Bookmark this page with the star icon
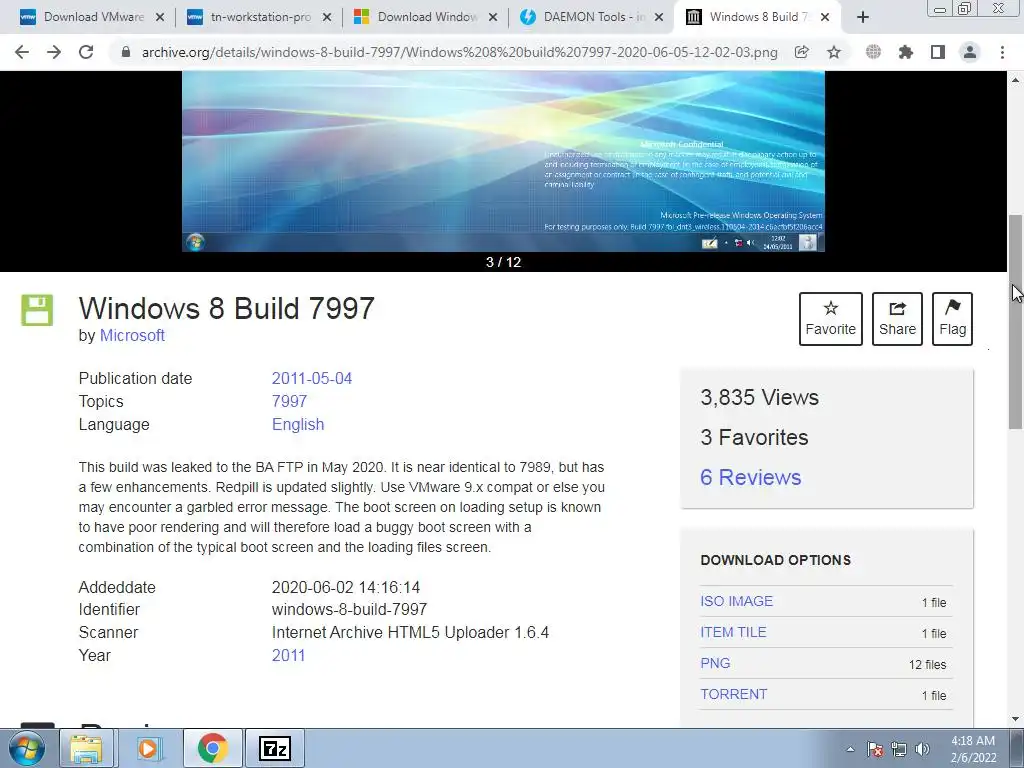 [x=834, y=52]
